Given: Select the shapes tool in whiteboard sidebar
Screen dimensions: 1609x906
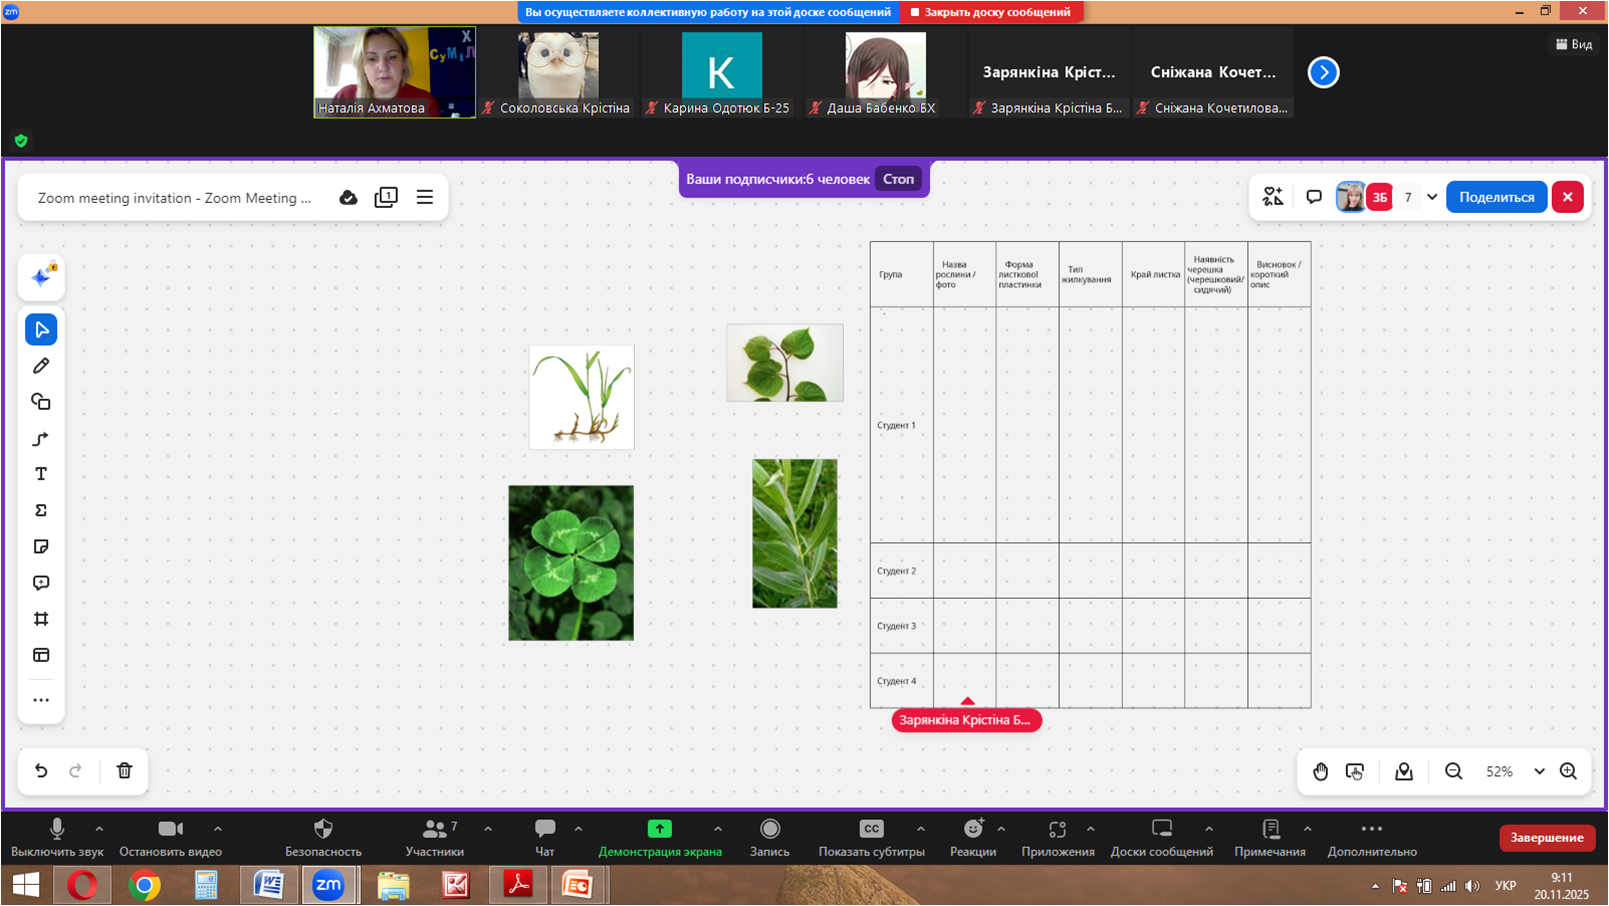Looking at the screenshot, I should 41,402.
